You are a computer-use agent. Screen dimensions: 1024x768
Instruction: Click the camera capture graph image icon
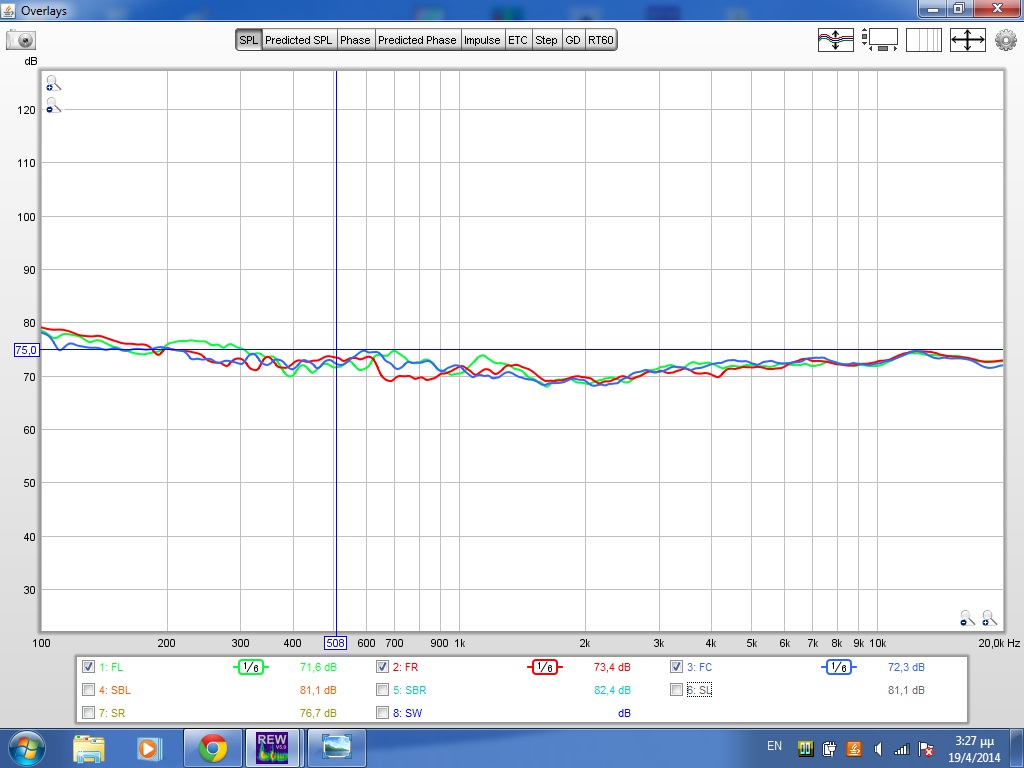pos(21,40)
